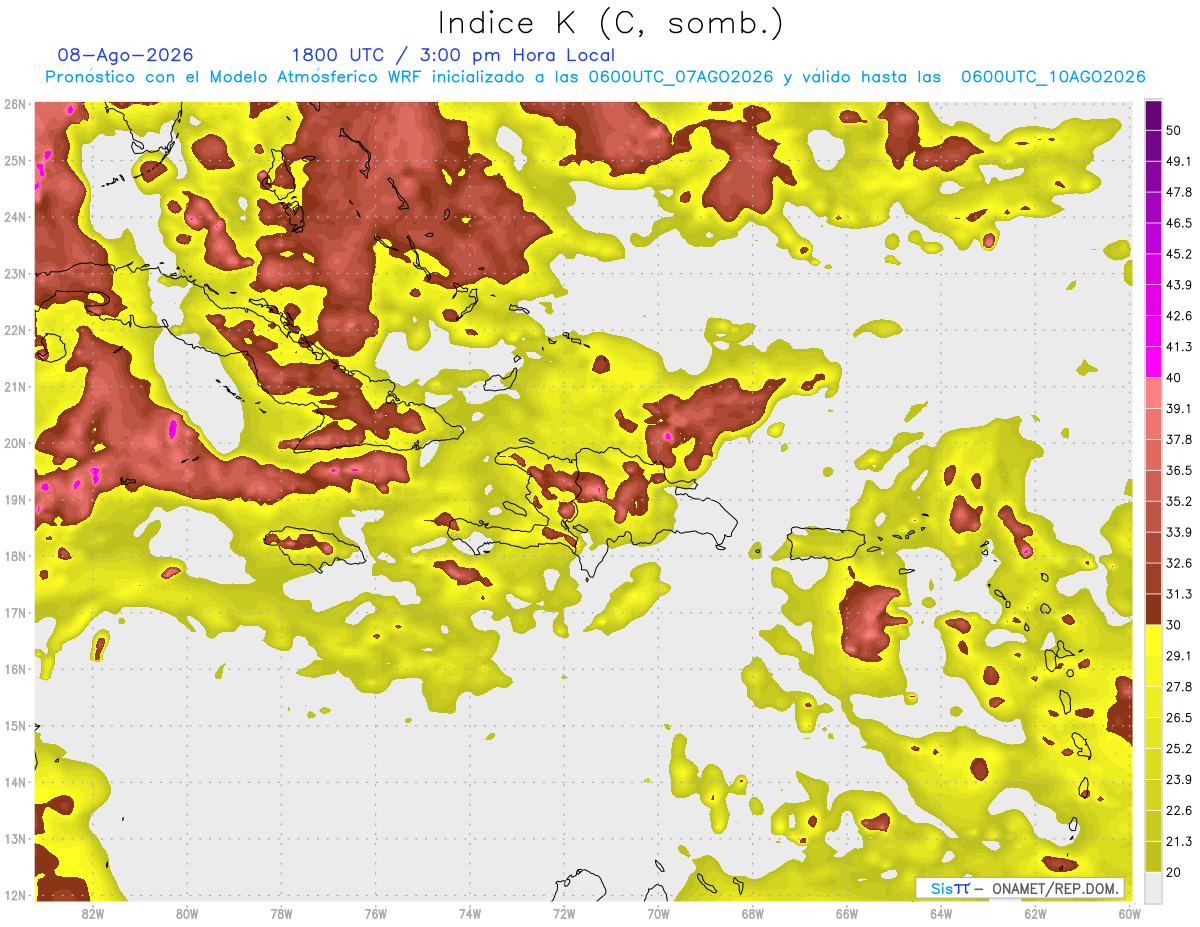
Task: Click the 24N latitude label
Action: [15, 217]
